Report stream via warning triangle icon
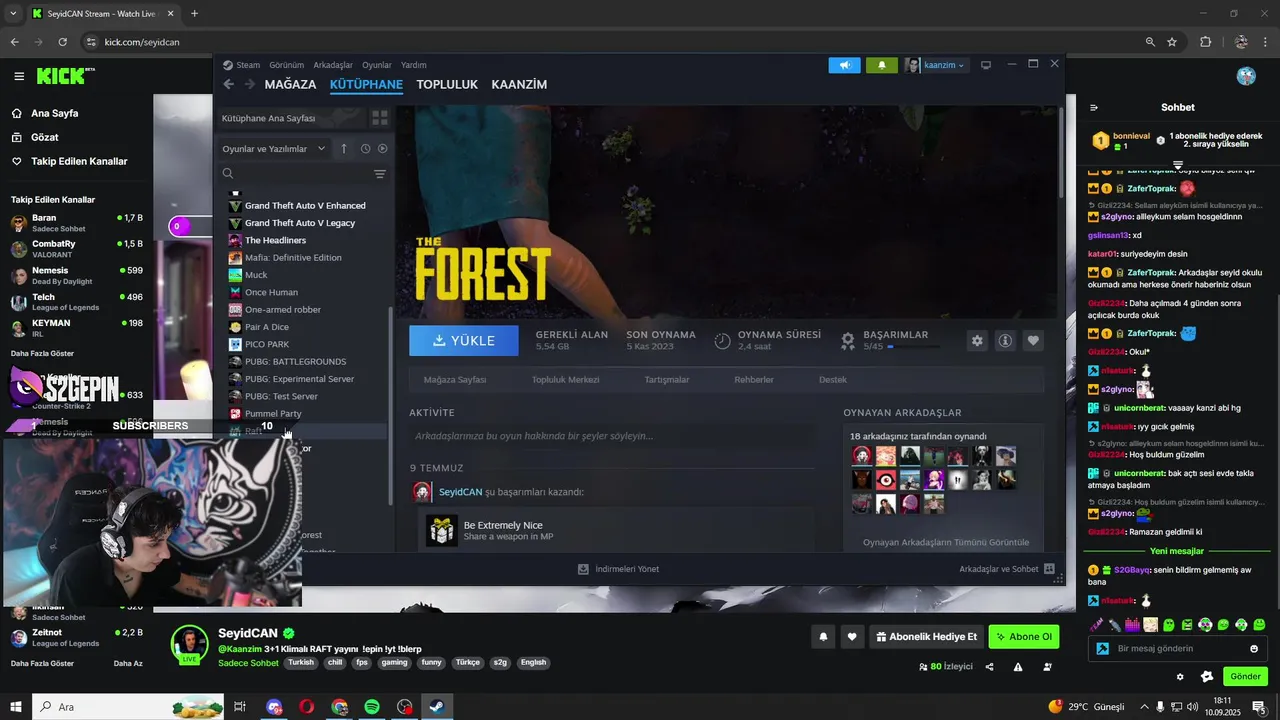The width and height of the screenshot is (1280, 720). pyautogui.click(x=1018, y=667)
